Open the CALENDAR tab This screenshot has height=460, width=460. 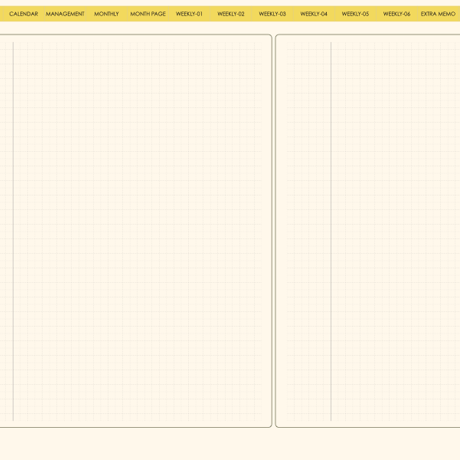(x=24, y=14)
